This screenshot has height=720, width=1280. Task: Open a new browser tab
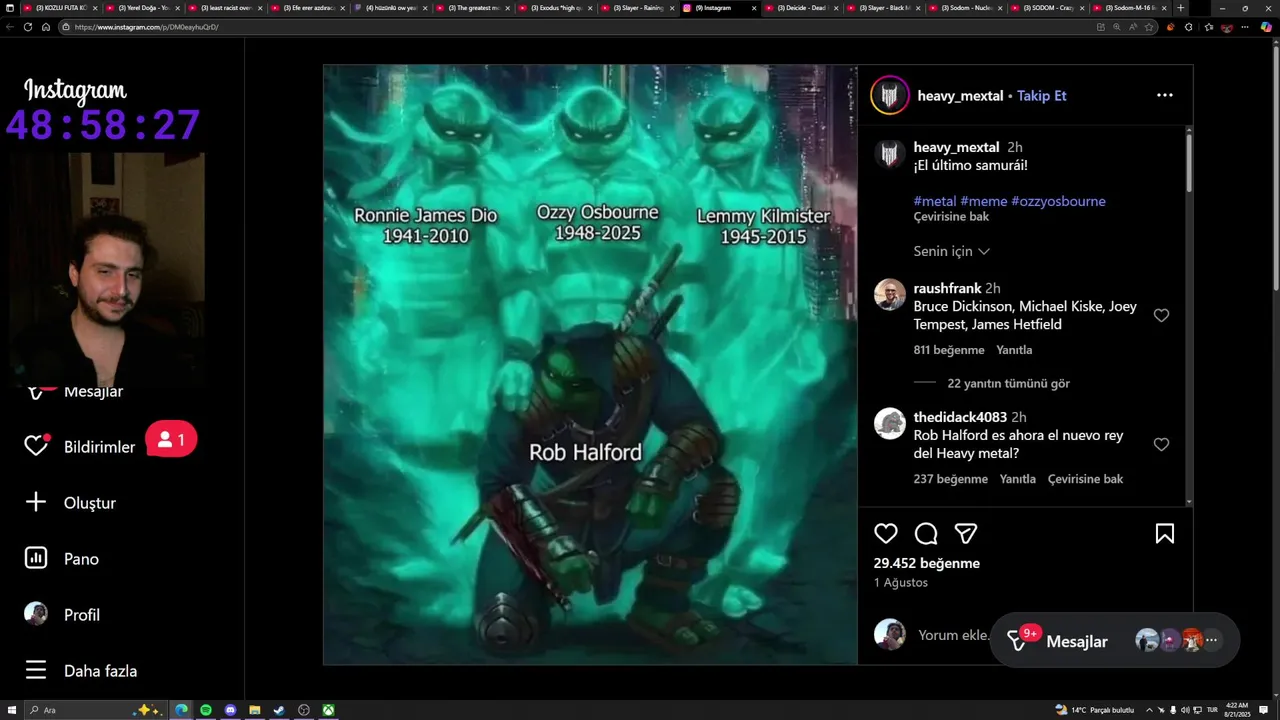(x=1180, y=8)
